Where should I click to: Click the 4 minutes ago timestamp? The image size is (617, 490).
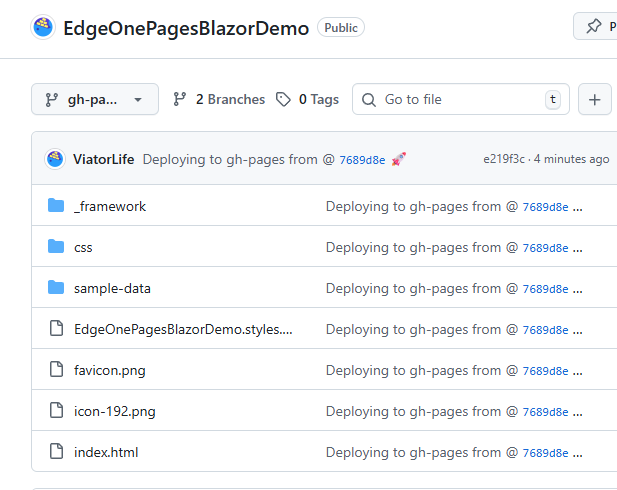571,159
